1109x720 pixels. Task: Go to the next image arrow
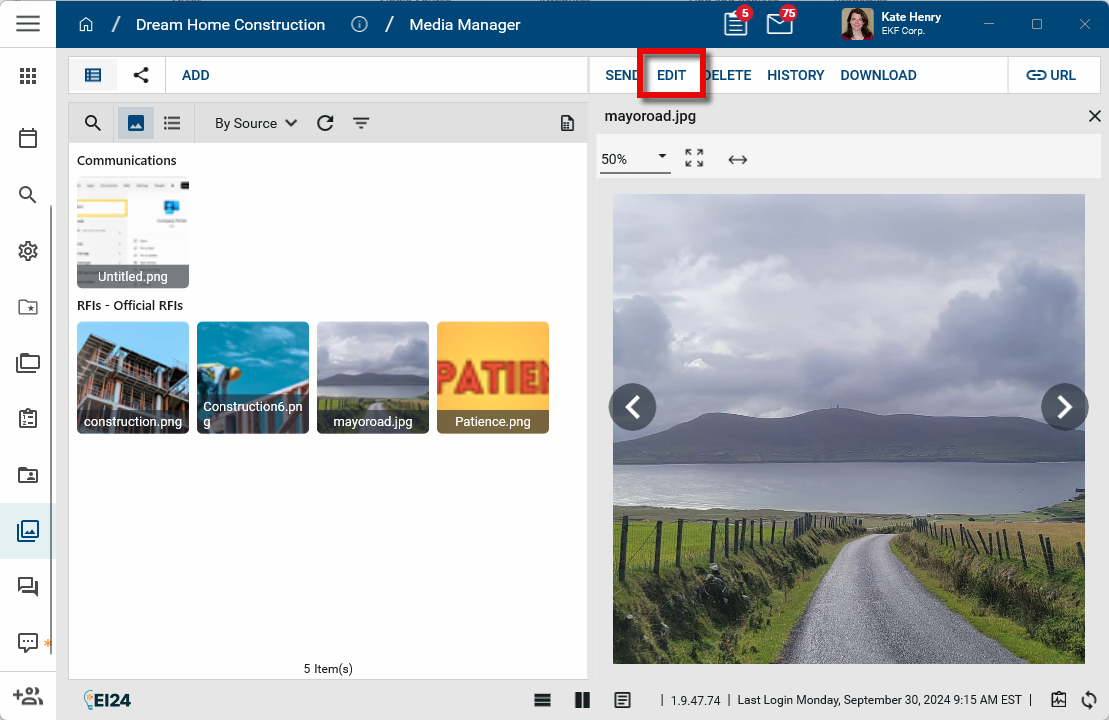1064,407
